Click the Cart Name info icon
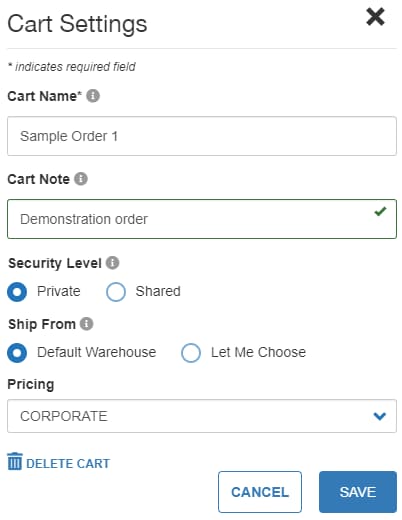 pyautogui.click(x=93, y=96)
